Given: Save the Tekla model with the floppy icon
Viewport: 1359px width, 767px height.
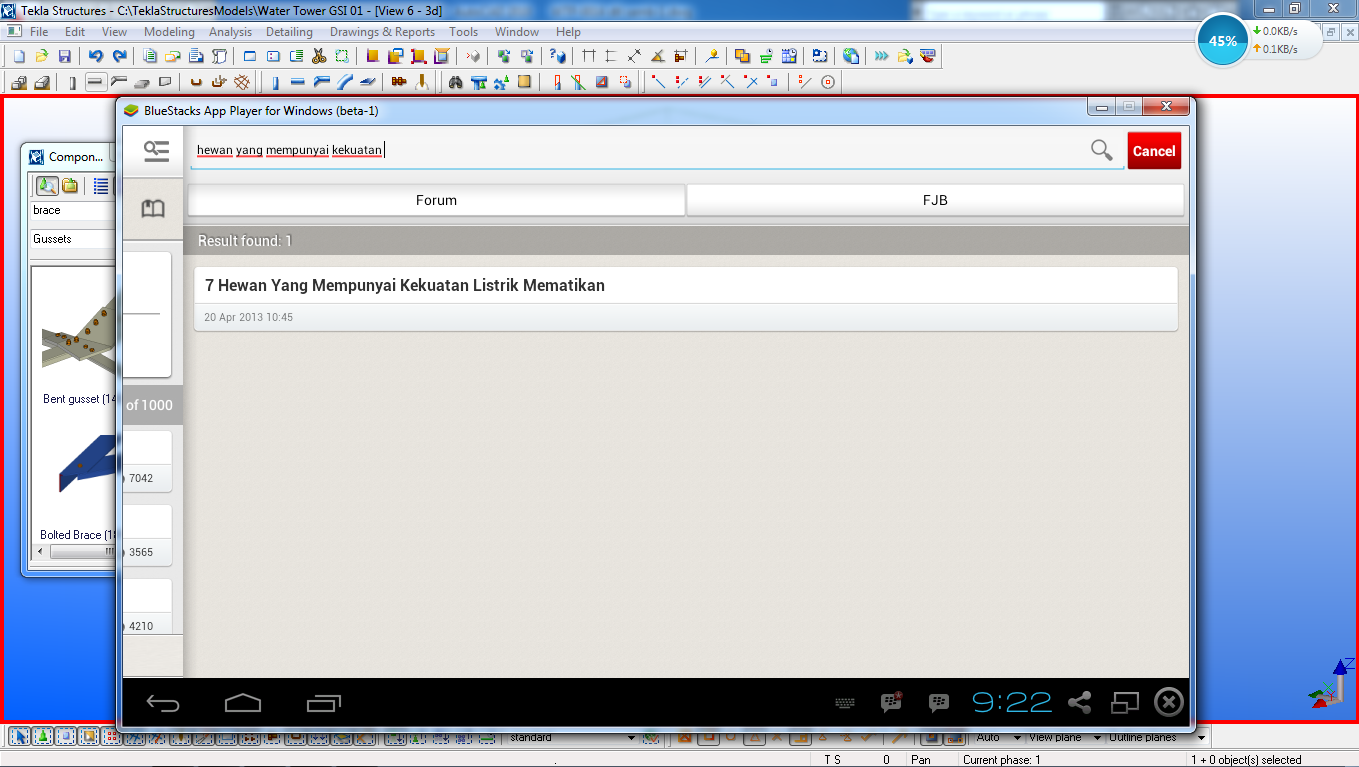Looking at the screenshot, I should 65,57.
